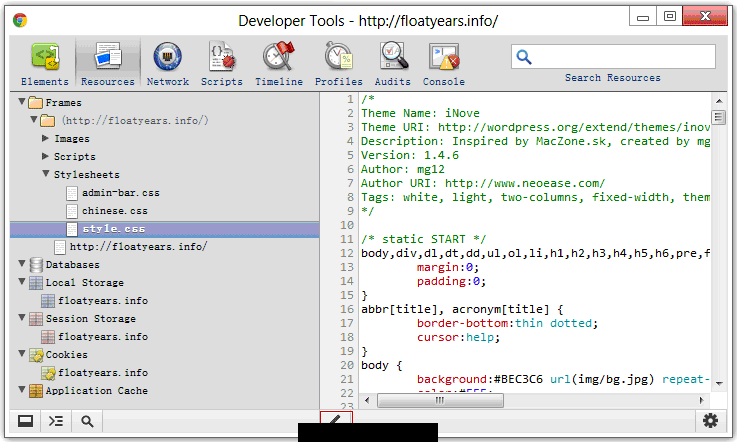The width and height of the screenshot is (737, 442).
Task: Click the chinese.css file icon
Action: tap(72, 211)
